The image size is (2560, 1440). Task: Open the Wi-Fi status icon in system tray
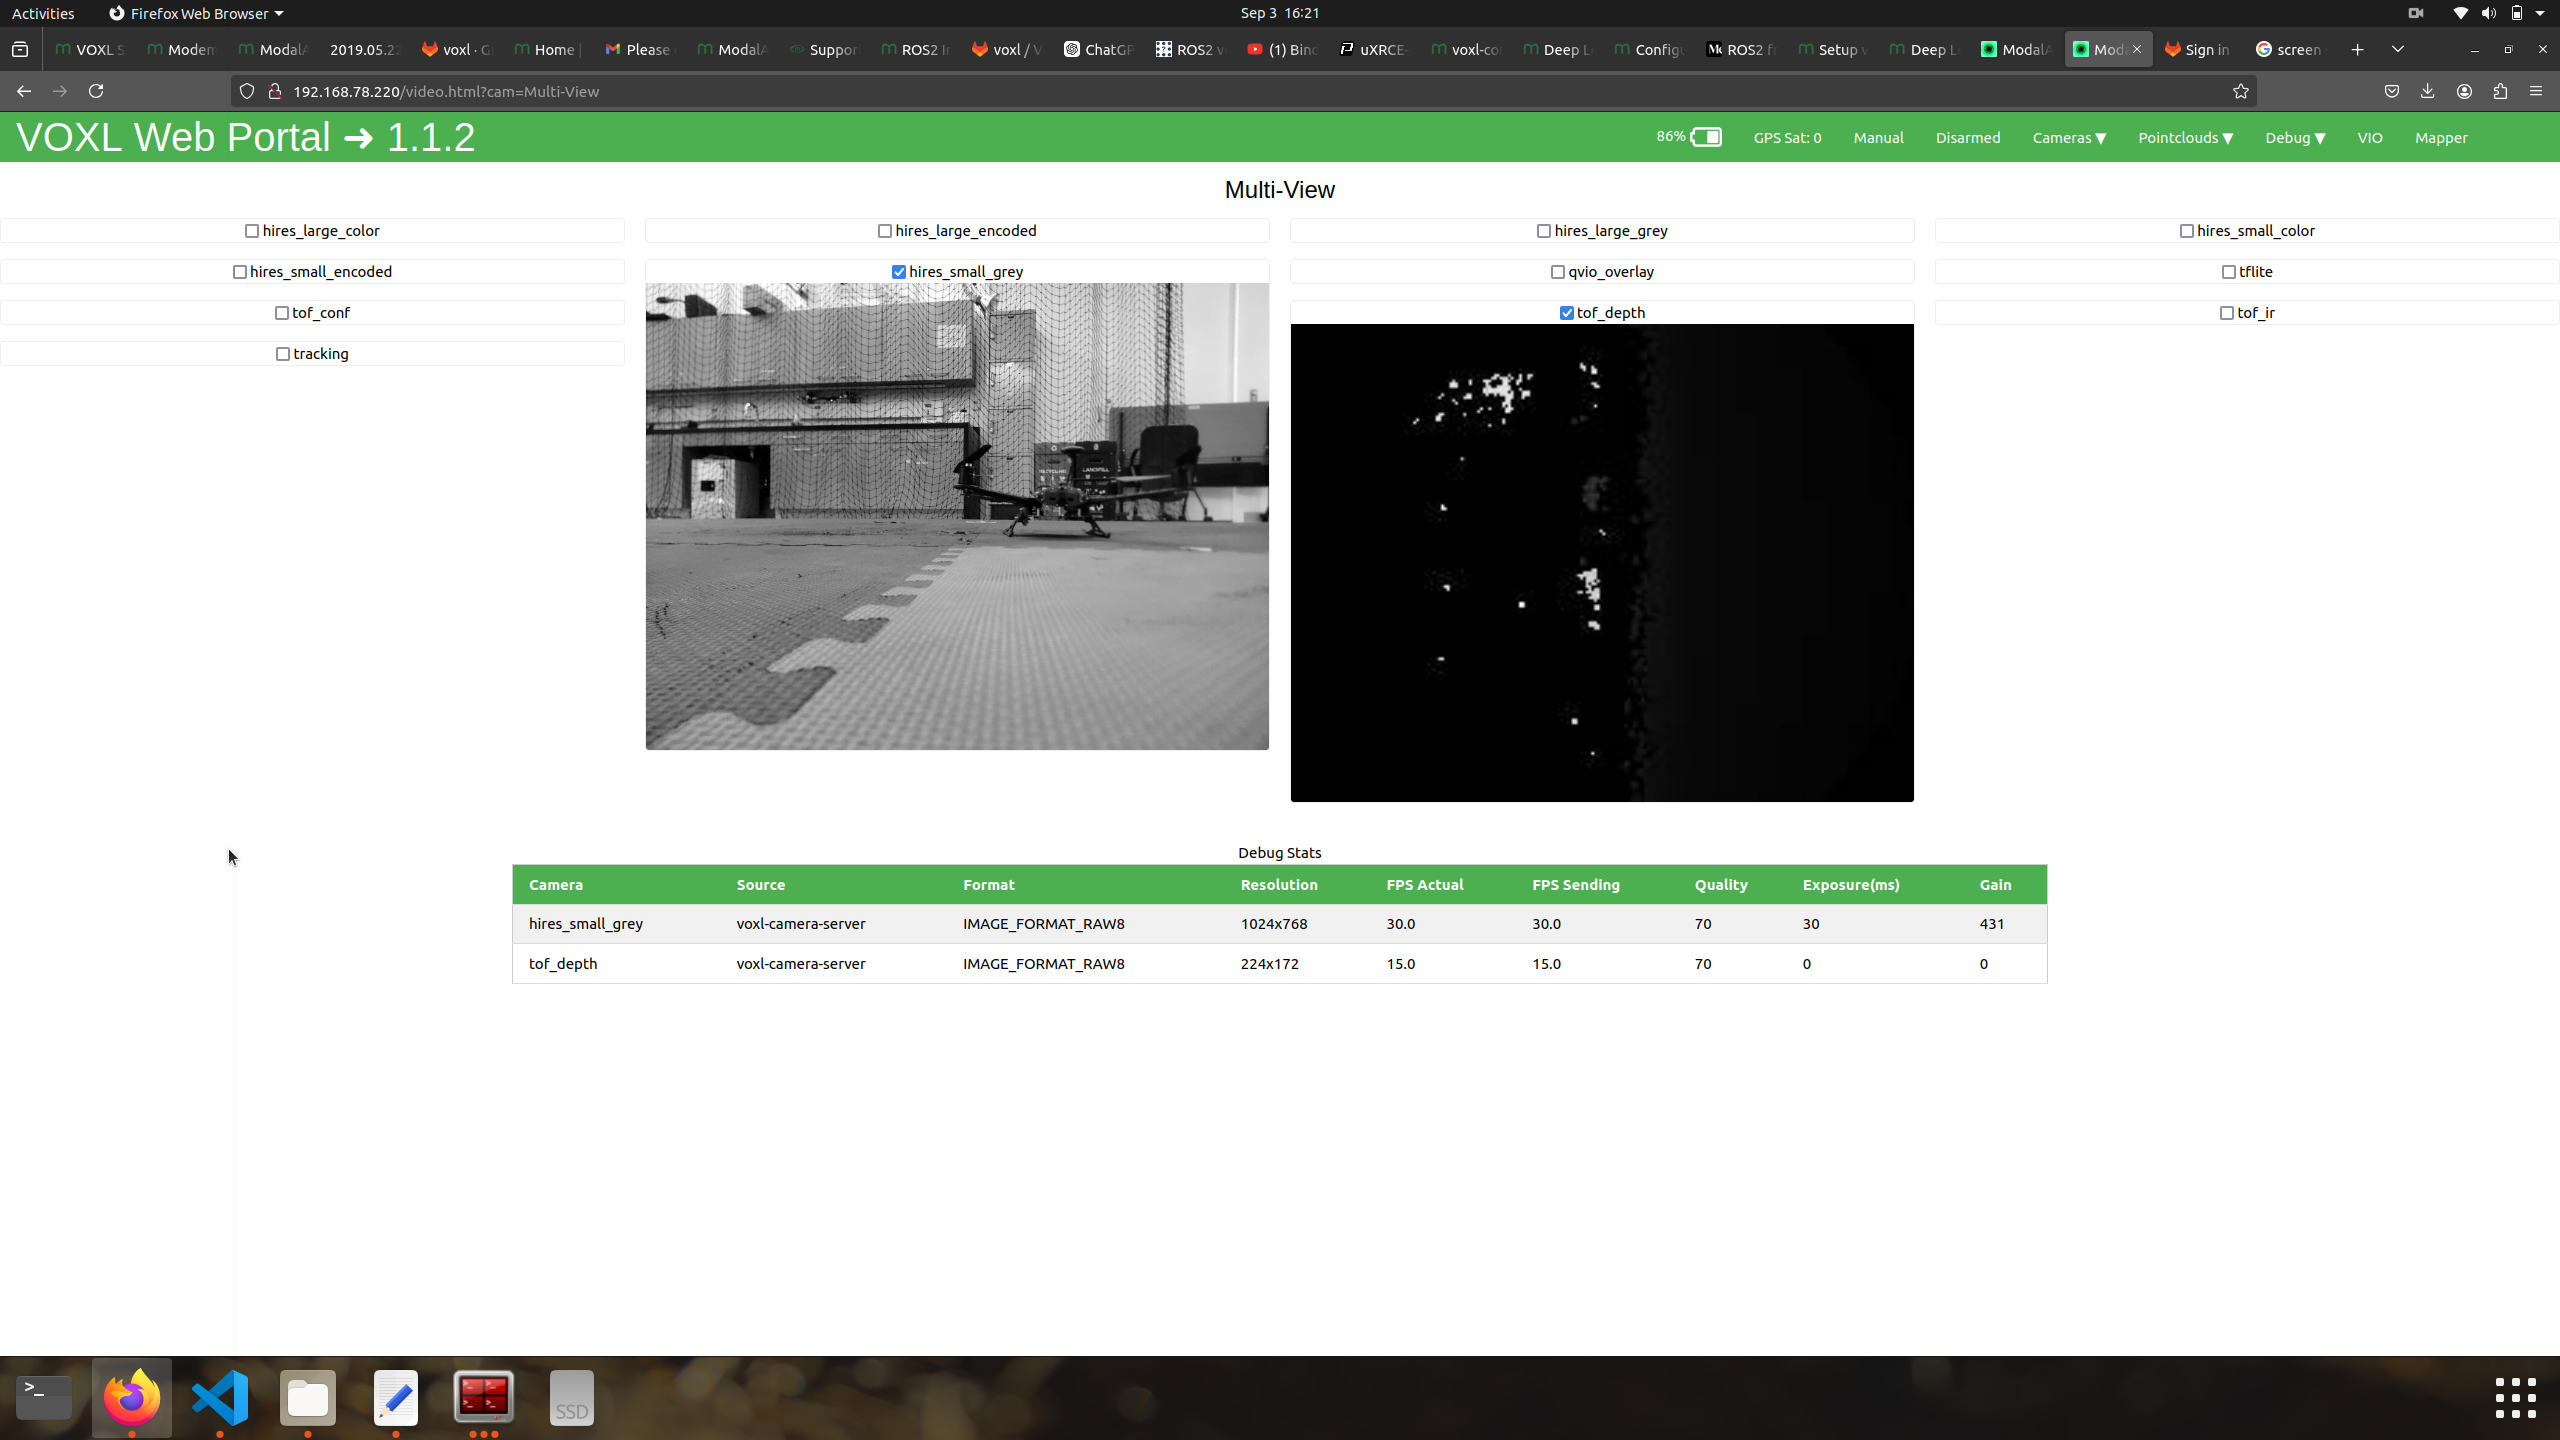pyautogui.click(x=2460, y=13)
